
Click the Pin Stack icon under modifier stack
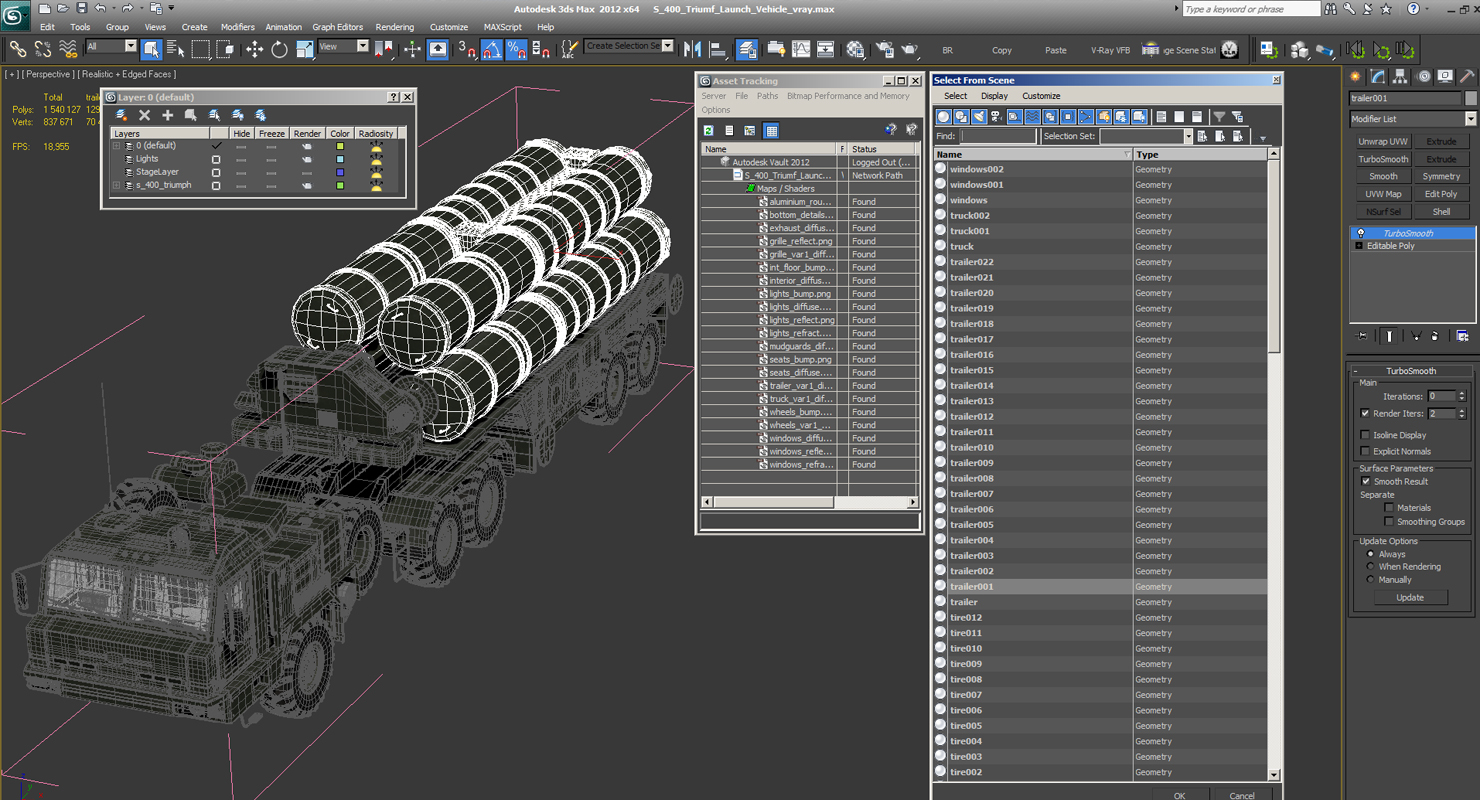point(1361,336)
